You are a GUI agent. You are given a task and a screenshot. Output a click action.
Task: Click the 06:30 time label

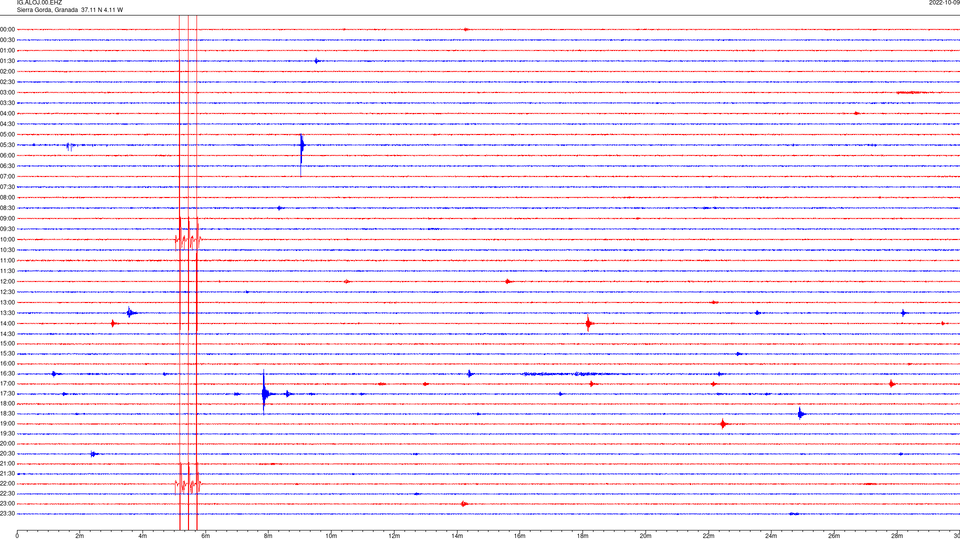point(8,166)
